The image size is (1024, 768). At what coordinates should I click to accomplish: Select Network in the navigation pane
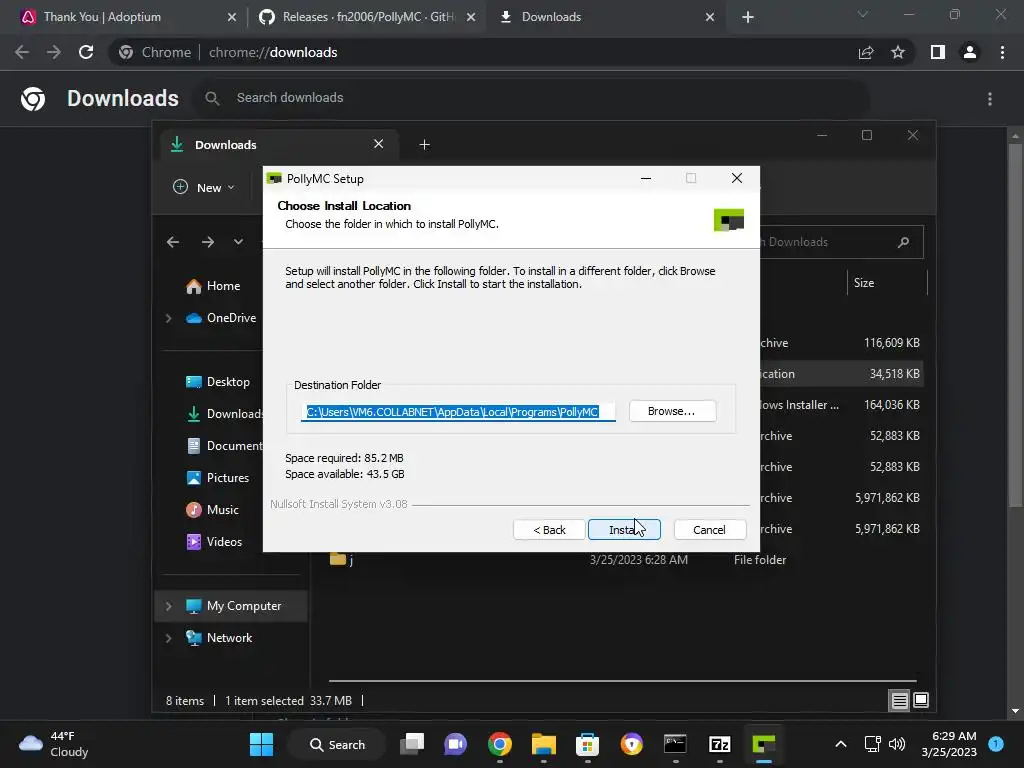(219, 638)
